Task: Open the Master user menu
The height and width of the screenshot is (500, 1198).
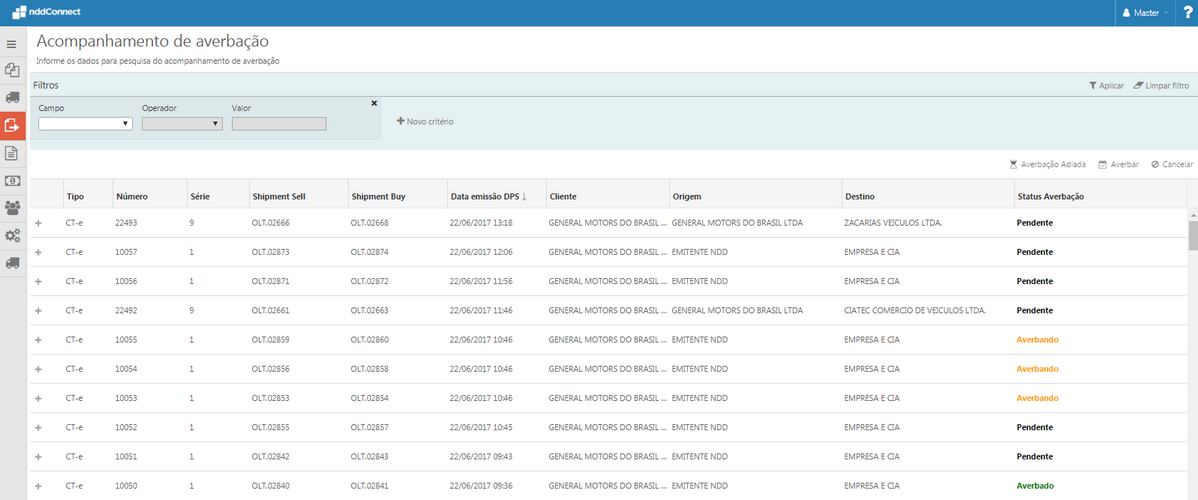Action: coord(1145,13)
